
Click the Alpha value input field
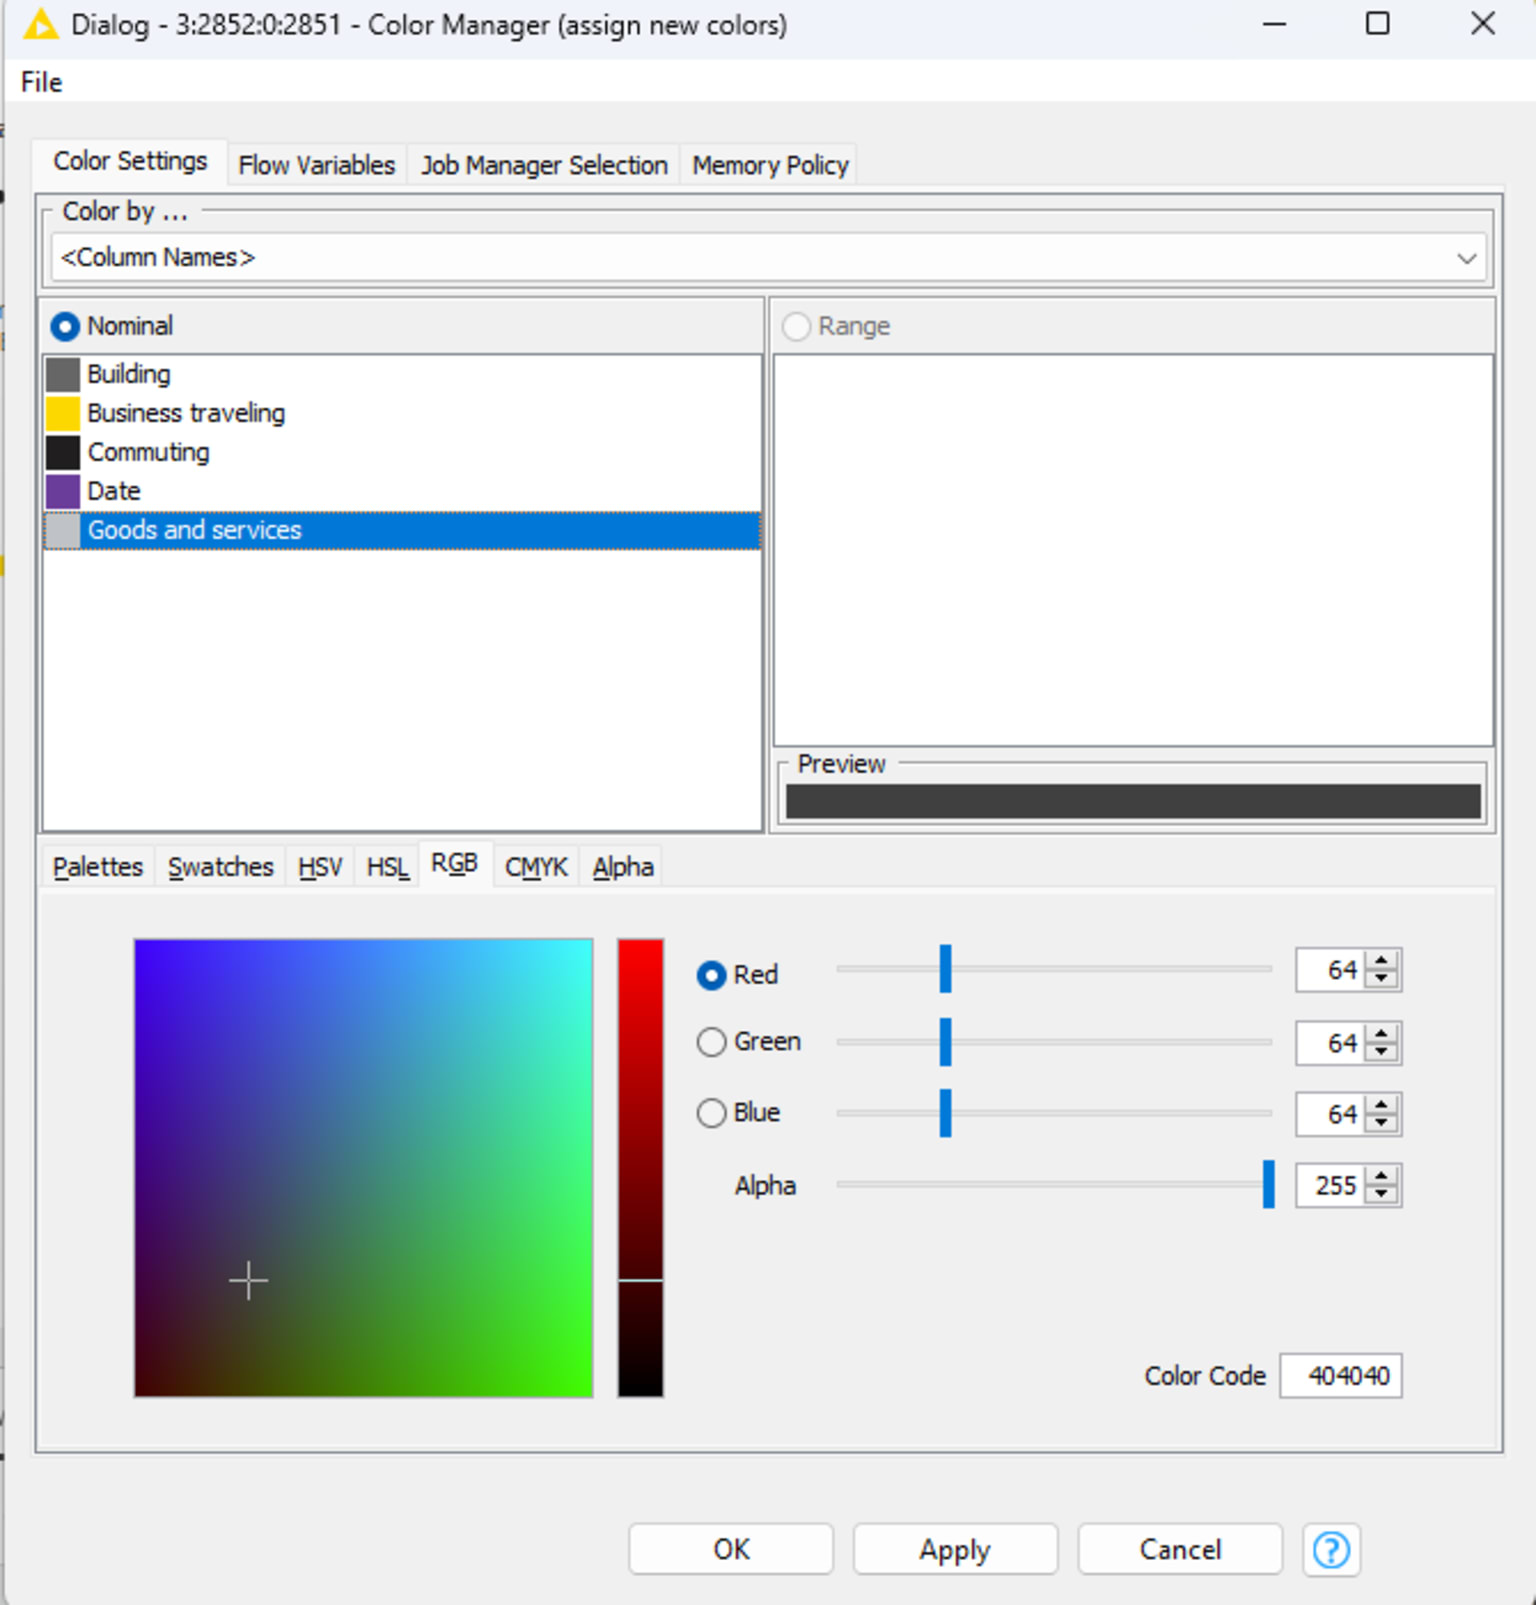pos(1331,1186)
